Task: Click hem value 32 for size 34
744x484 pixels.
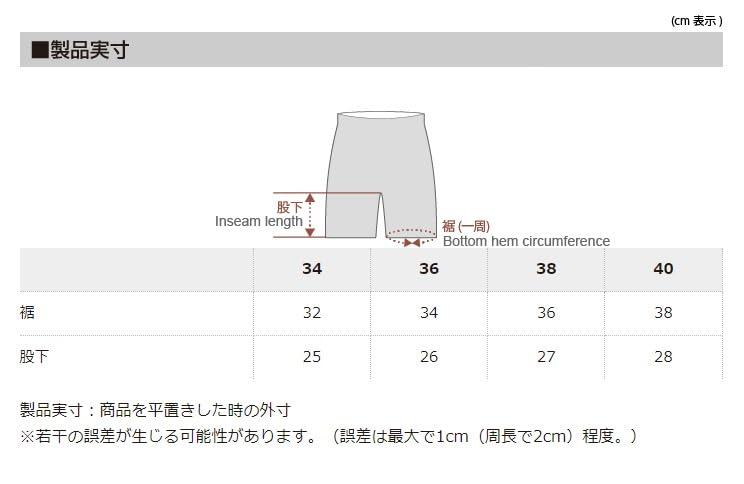Action: pos(312,313)
